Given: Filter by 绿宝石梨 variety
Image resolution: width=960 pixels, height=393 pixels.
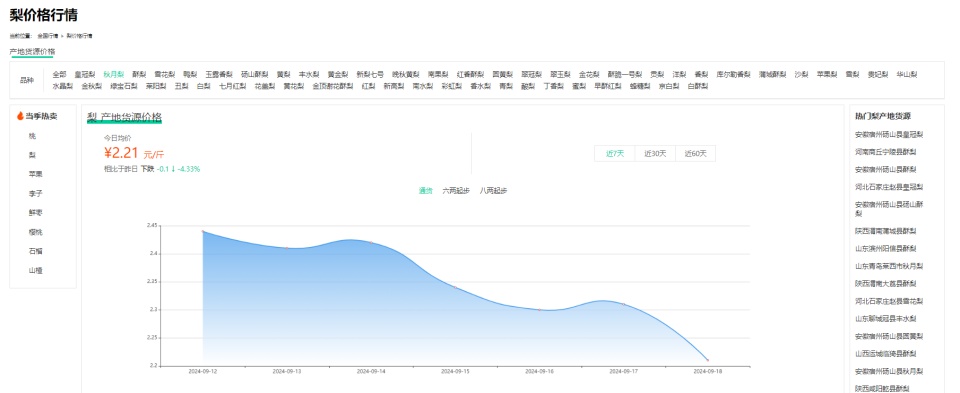Looking at the screenshot, I should (x=124, y=86).
